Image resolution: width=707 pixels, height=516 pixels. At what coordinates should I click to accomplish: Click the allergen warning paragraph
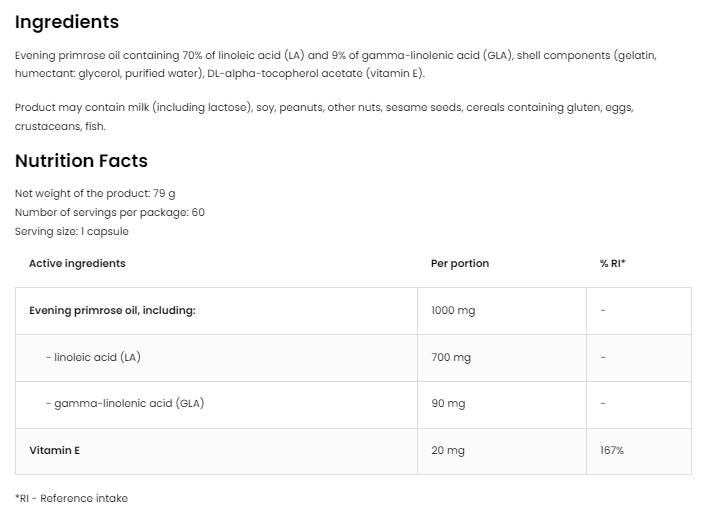pos(324,116)
